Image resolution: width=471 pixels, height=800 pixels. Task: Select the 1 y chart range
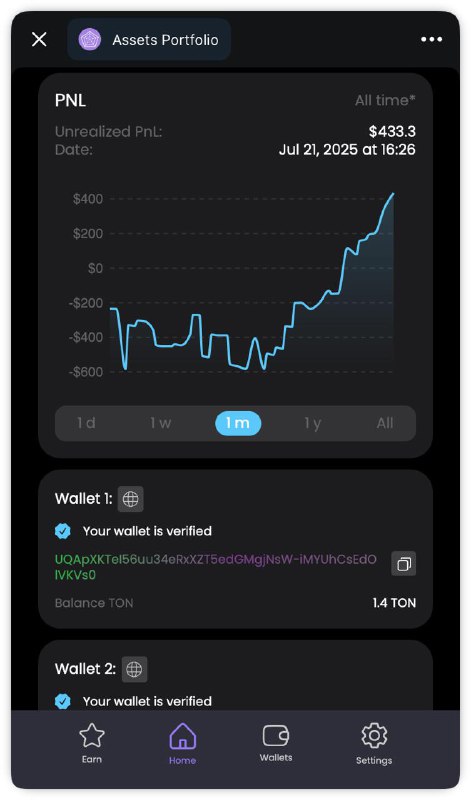click(x=312, y=423)
